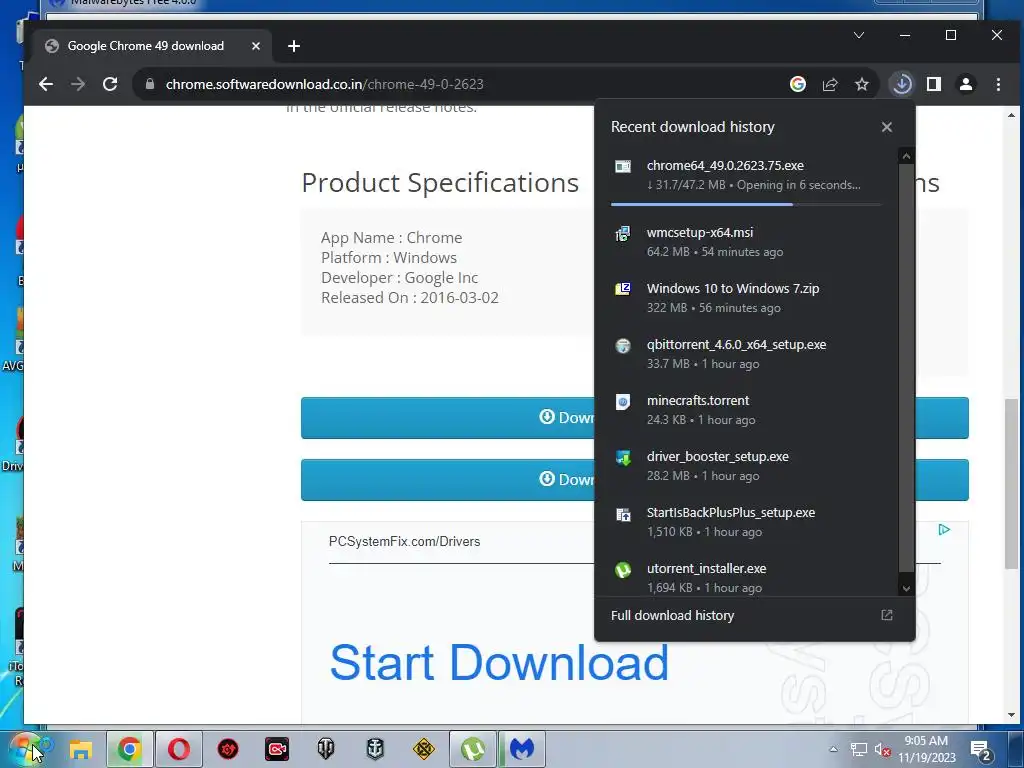Bookmark this page with the star icon
Viewport: 1024px width, 768px height.
click(862, 84)
